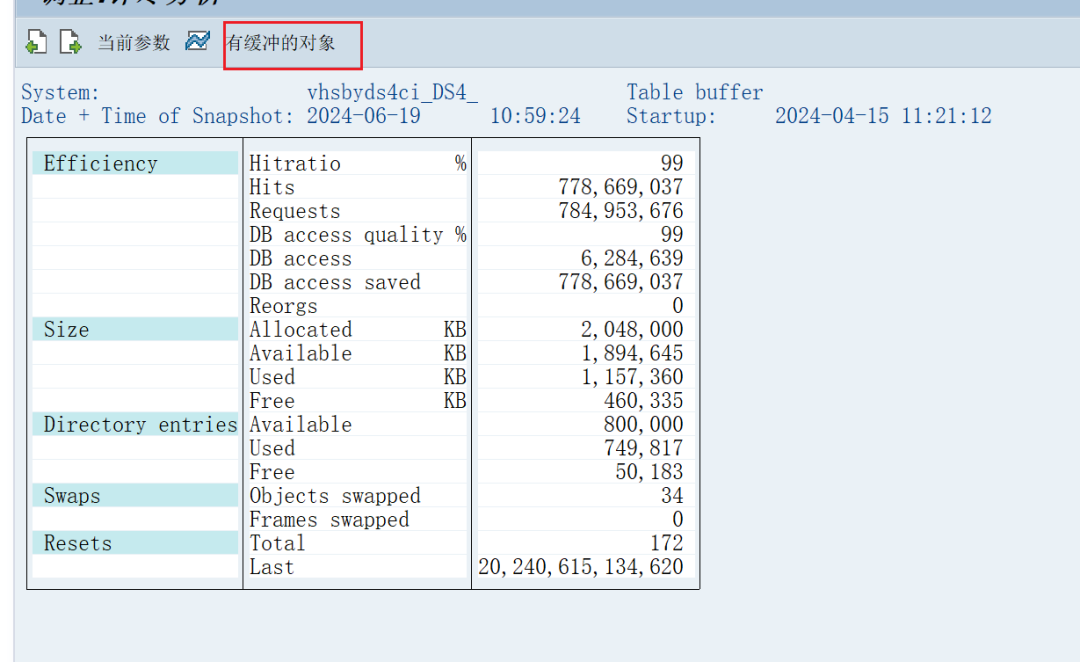Click the system name vhsbyds4ci_DS4_
This screenshot has width=1080, height=662.
point(392,92)
